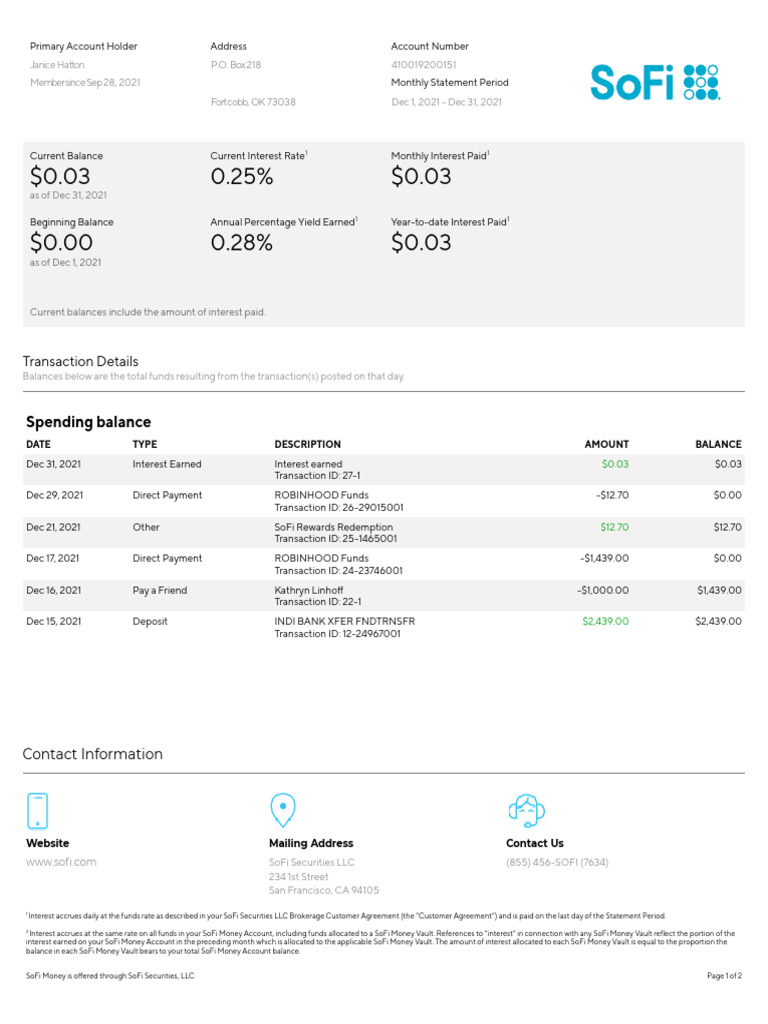Click Kathryn Linhoff description
768x1024 pixels.
click(309, 590)
